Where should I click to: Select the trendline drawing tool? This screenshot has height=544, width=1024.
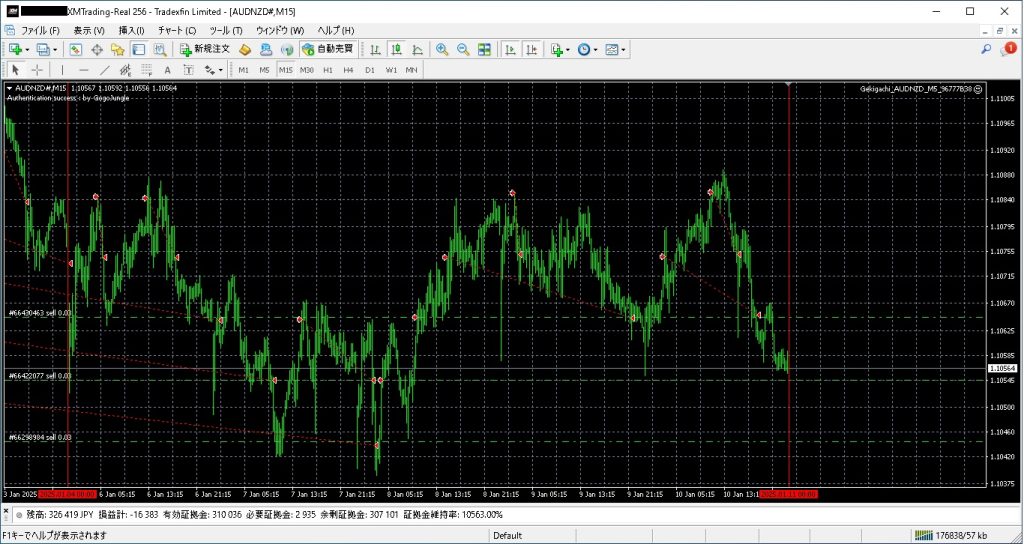tap(105, 70)
